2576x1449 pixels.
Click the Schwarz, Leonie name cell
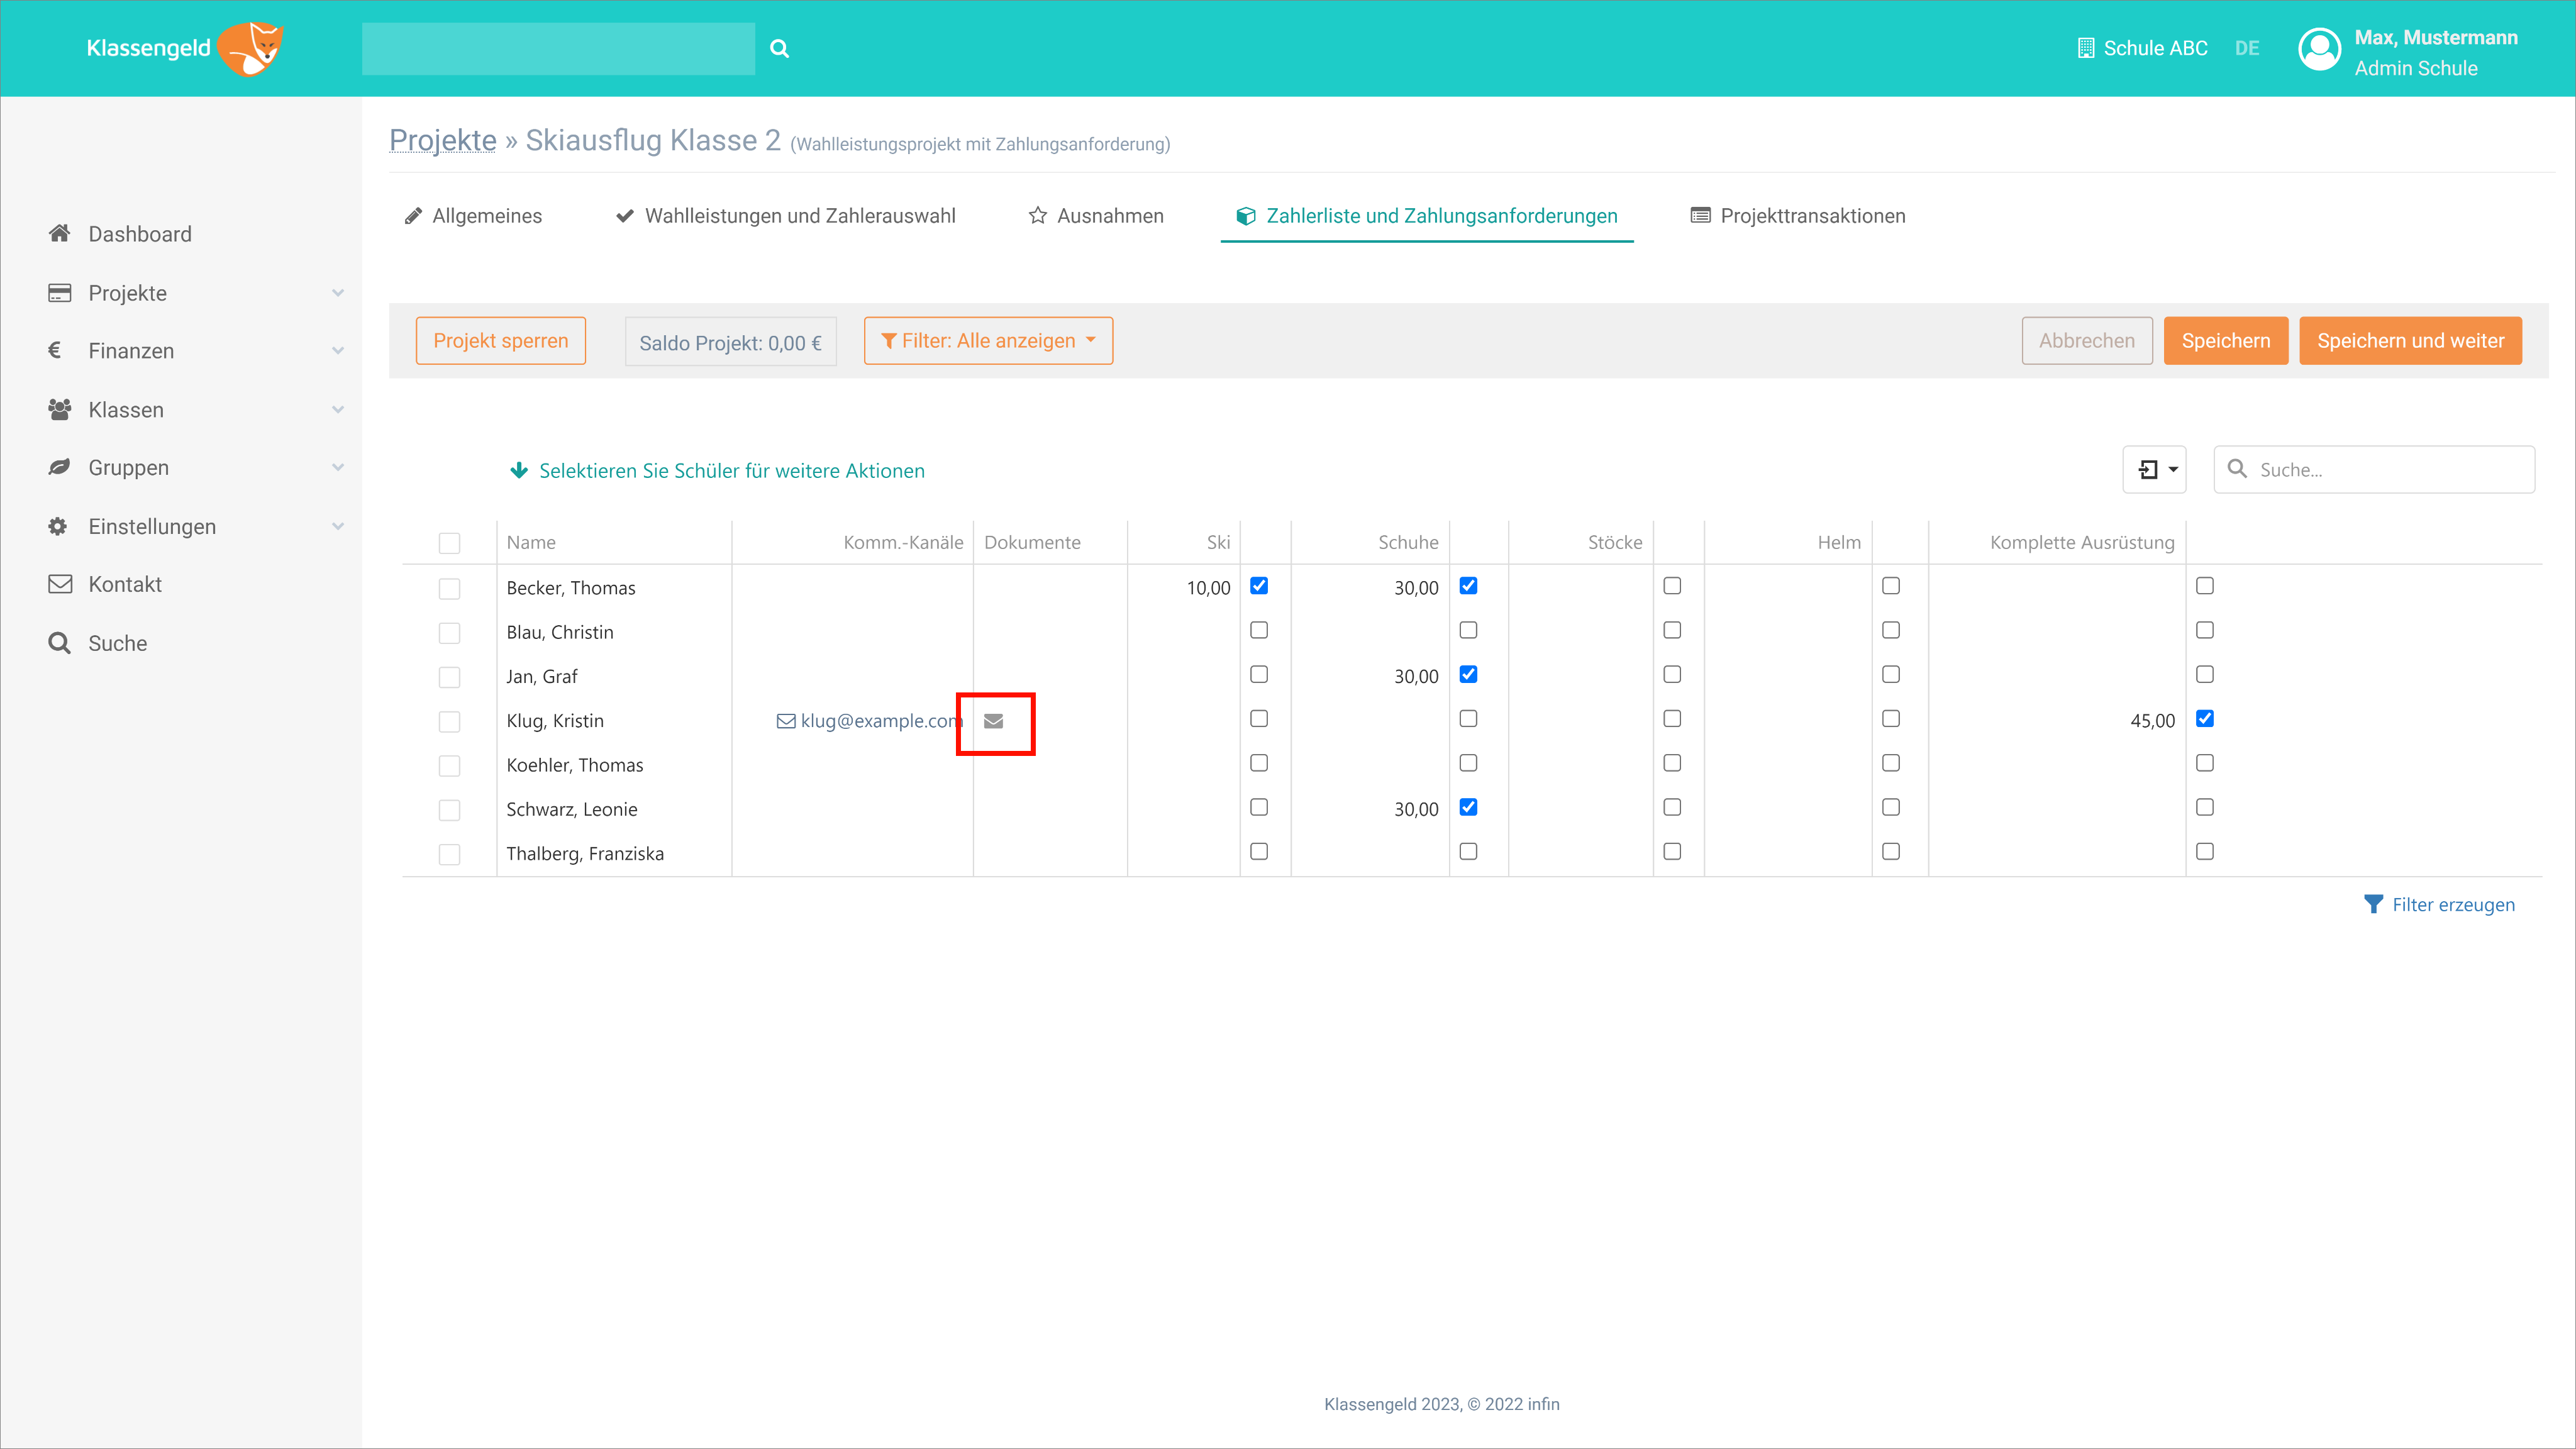[572, 809]
